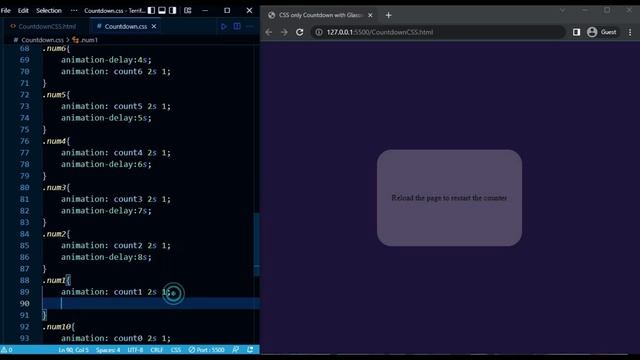The height and width of the screenshot is (360, 640).
Task: Click the browser Forward arrow
Action: tap(284, 32)
